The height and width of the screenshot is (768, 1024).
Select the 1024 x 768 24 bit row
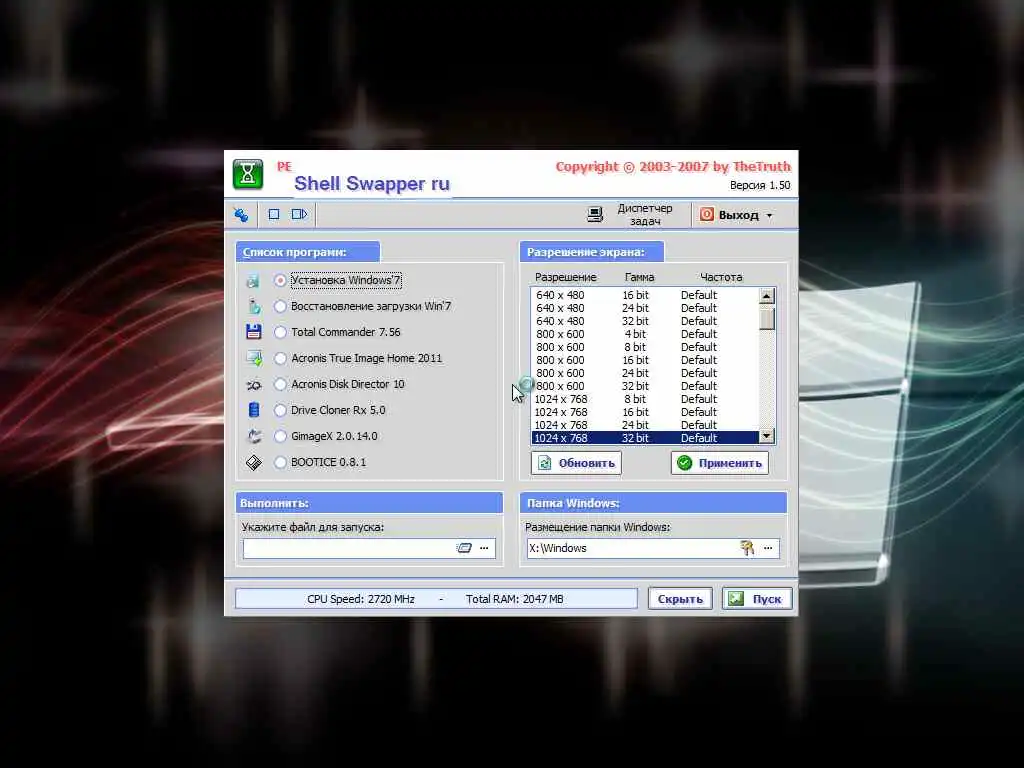(645, 425)
